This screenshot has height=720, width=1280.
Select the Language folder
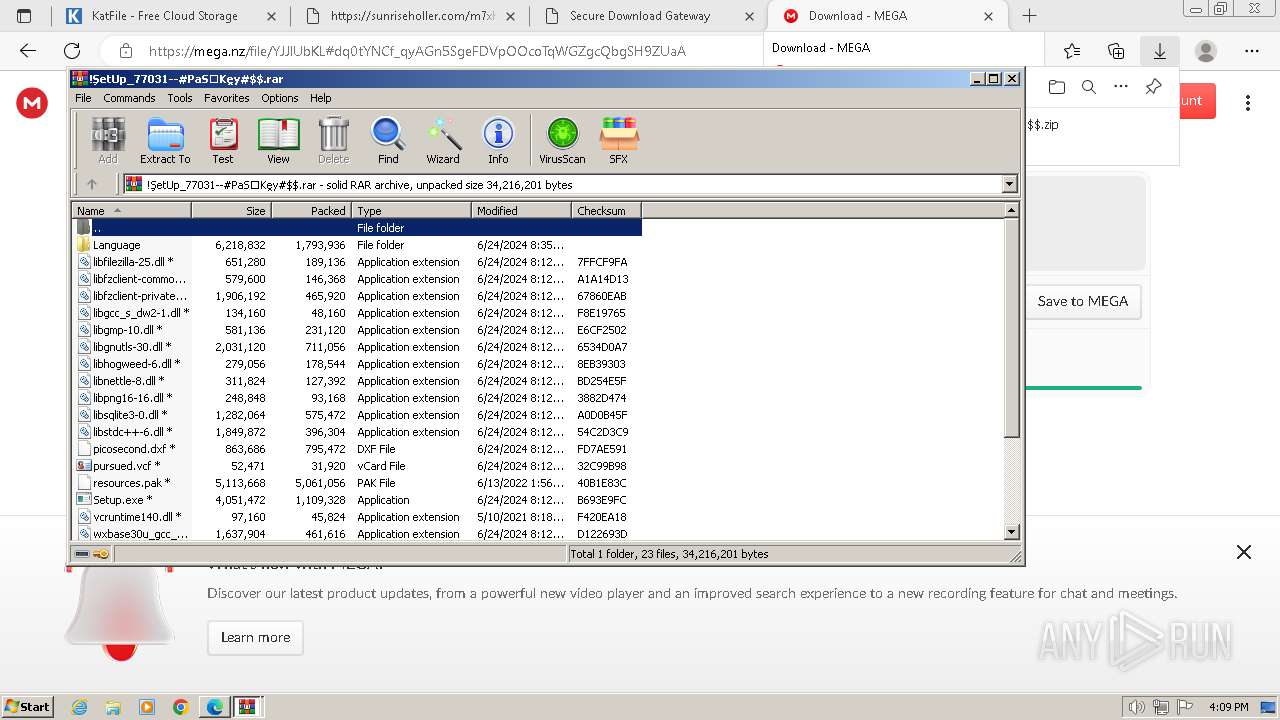357,245
